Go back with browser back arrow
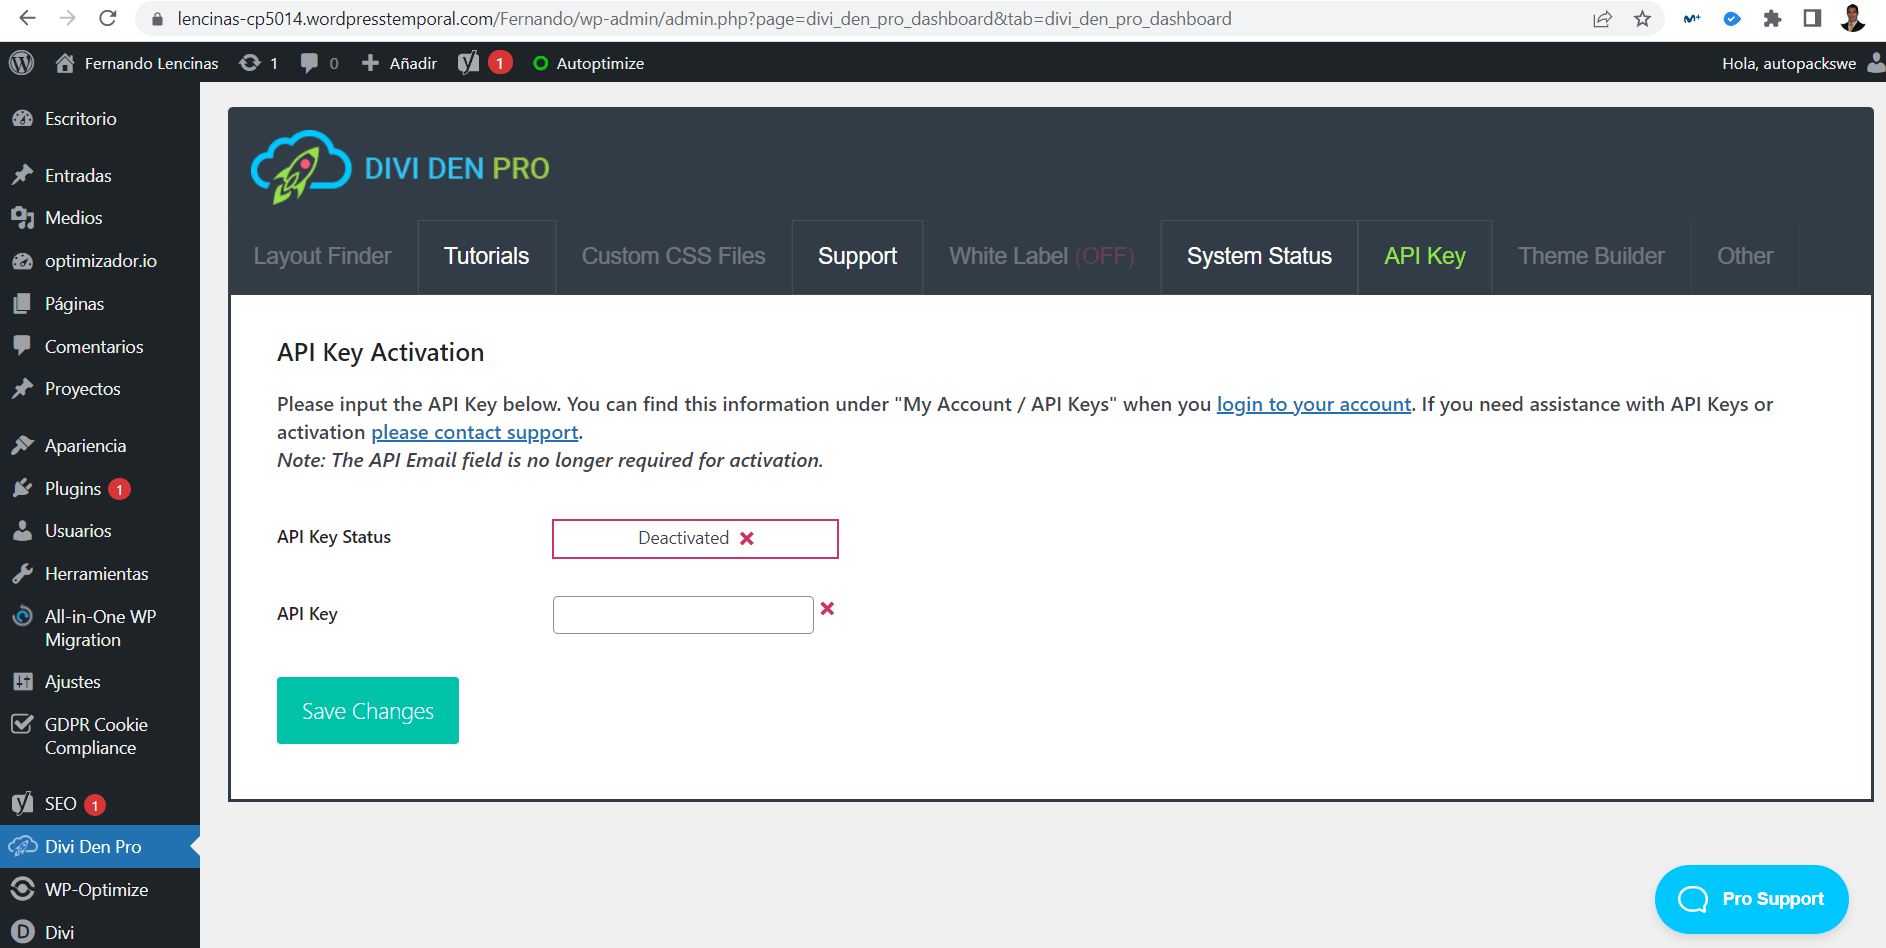The image size is (1886, 948). (27, 18)
